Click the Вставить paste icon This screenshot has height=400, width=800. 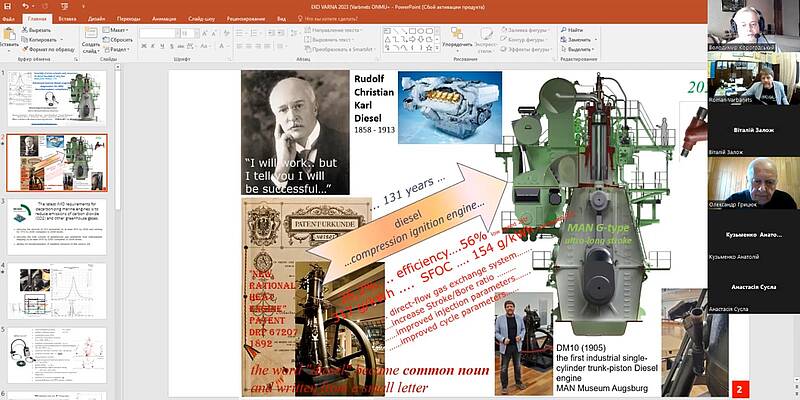9,35
